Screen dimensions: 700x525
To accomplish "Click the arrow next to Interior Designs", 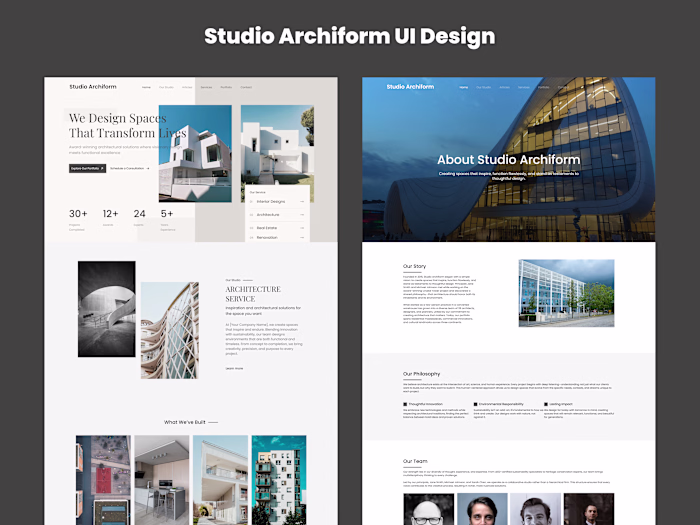I will pyautogui.click(x=302, y=202).
